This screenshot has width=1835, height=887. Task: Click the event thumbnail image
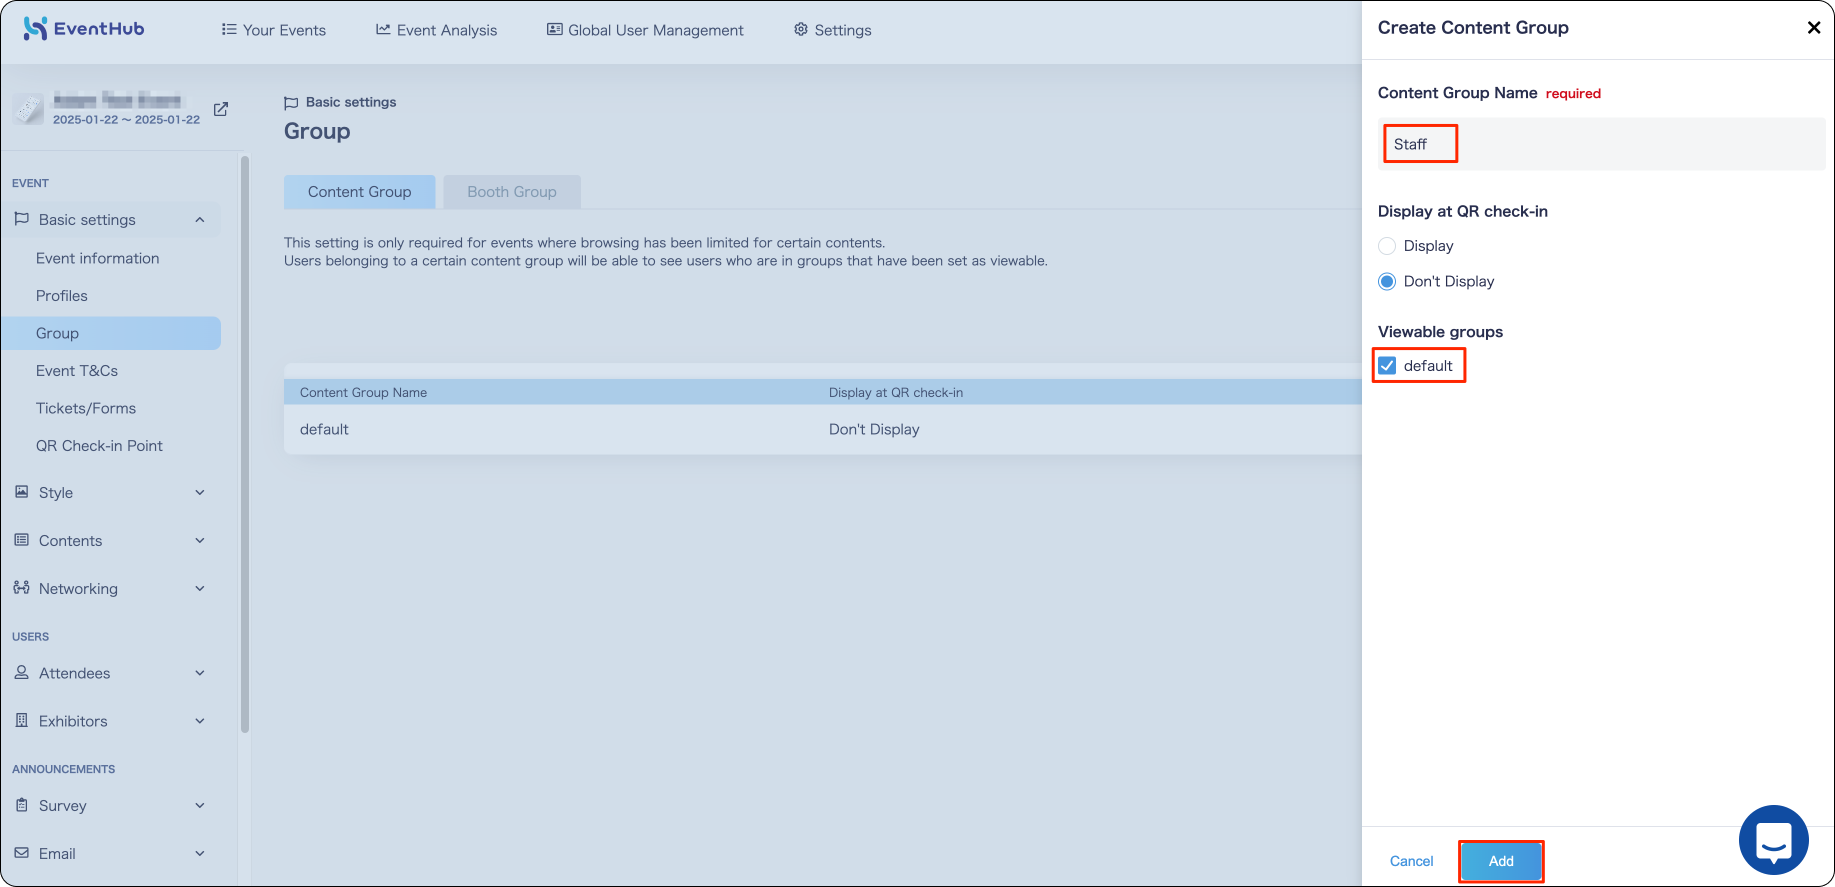29,109
